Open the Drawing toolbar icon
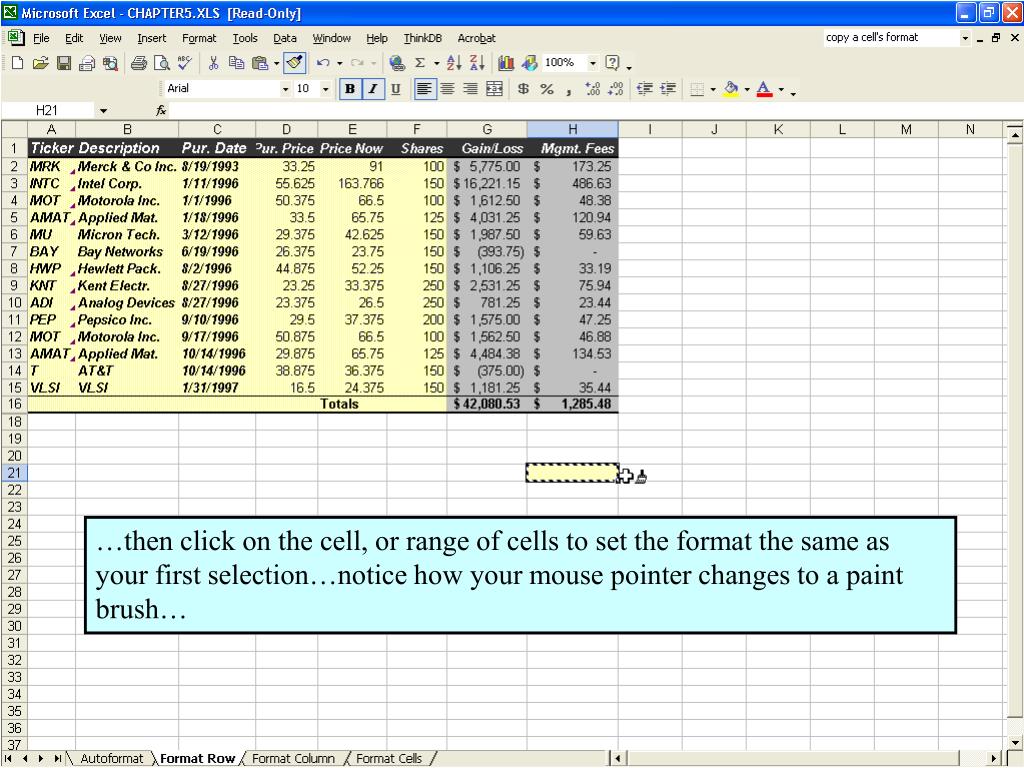The width and height of the screenshot is (1024, 768). pyautogui.click(x=530, y=63)
